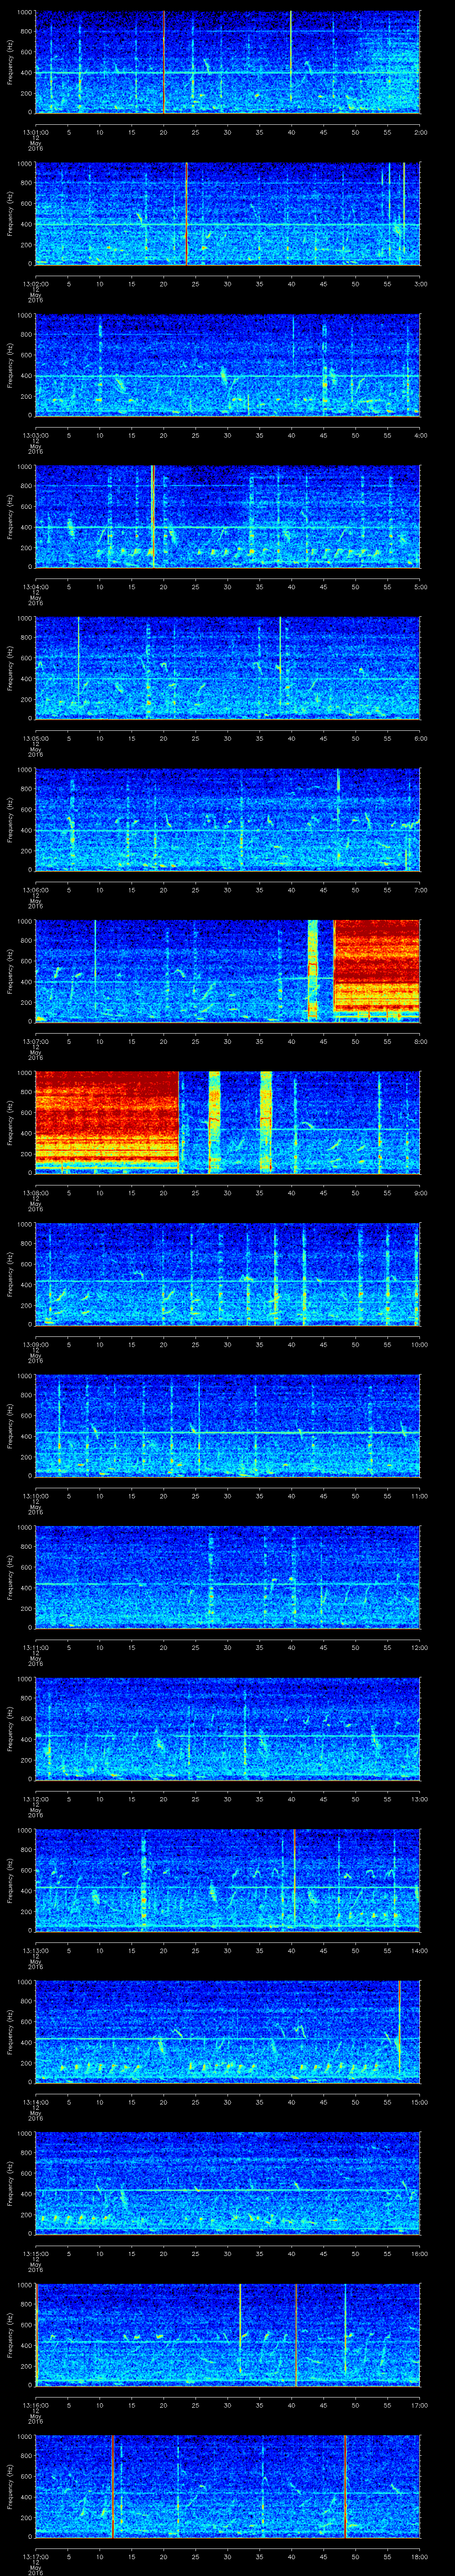Click the '13:07:00' time axis label

click(x=35, y=1041)
